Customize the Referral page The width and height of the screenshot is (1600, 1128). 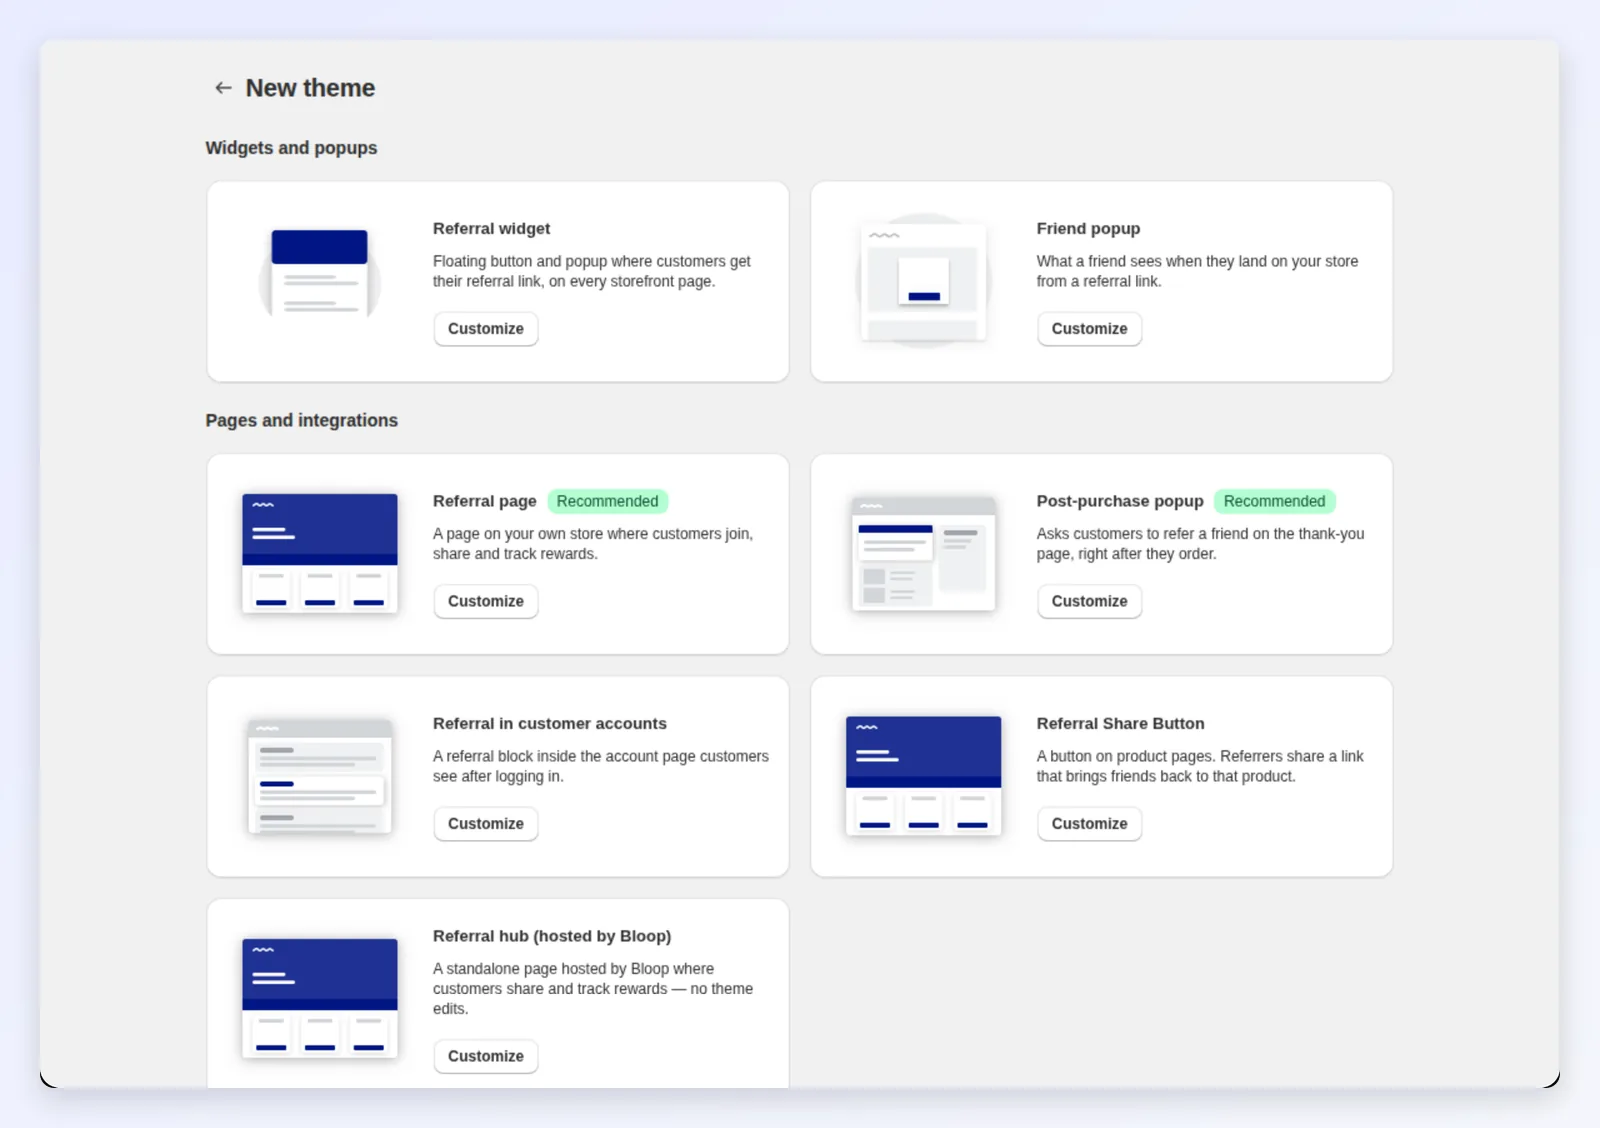486,601
